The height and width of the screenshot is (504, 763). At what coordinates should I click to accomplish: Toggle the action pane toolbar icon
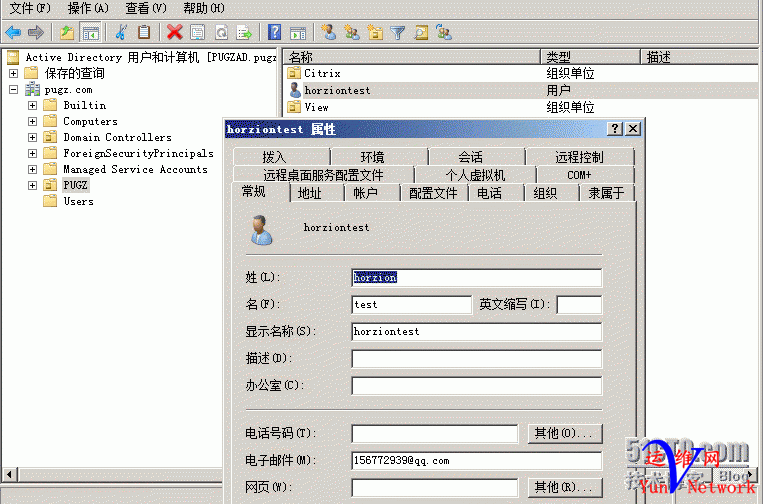(298, 33)
